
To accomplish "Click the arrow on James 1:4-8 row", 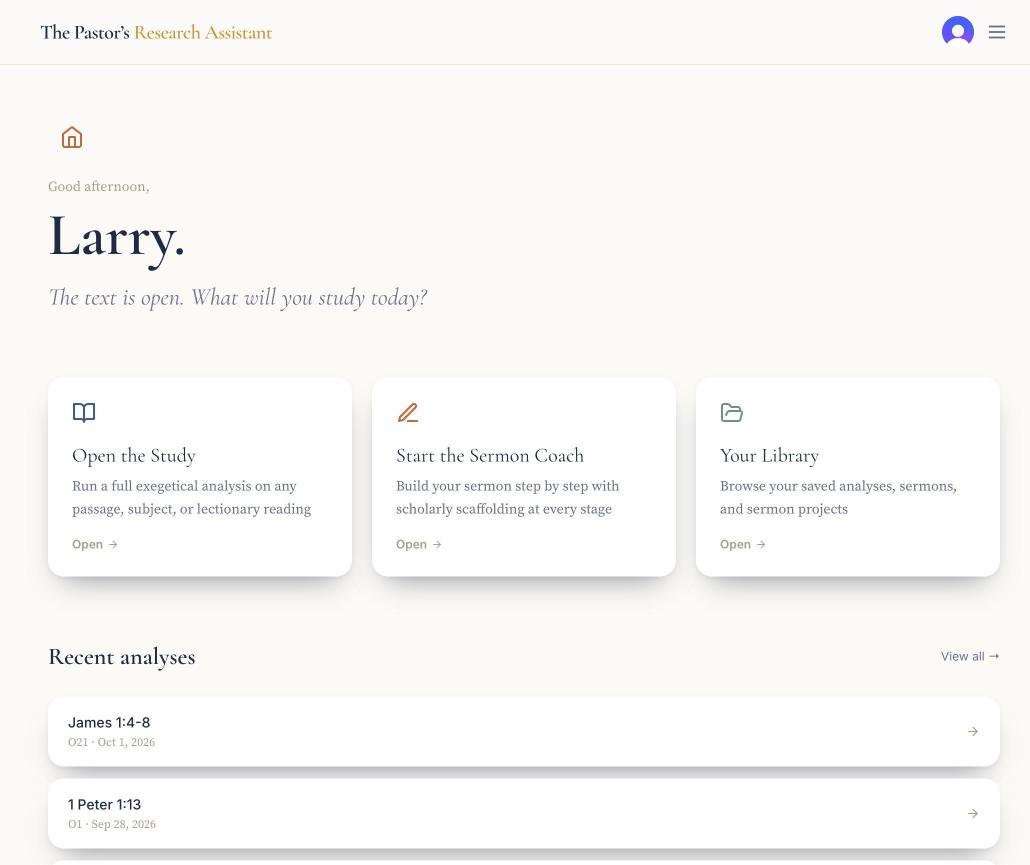I will pyautogui.click(x=973, y=732).
